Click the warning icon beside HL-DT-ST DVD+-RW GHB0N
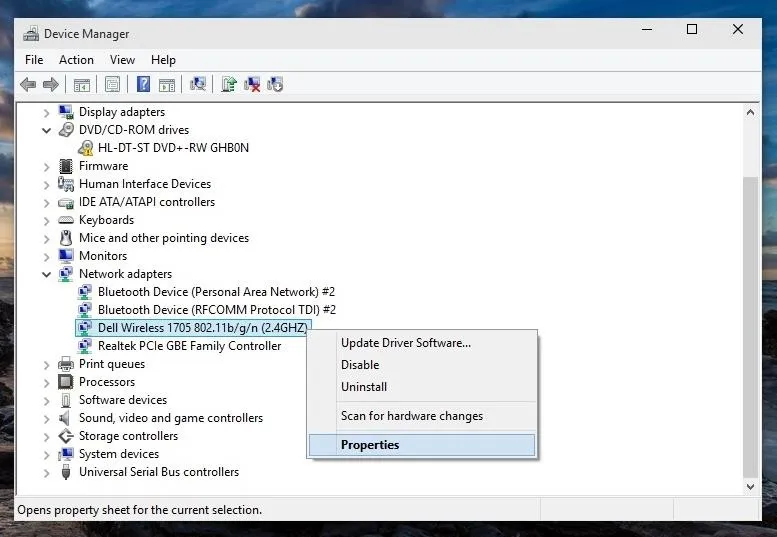The height and width of the screenshot is (537, 777). (86, 148)
